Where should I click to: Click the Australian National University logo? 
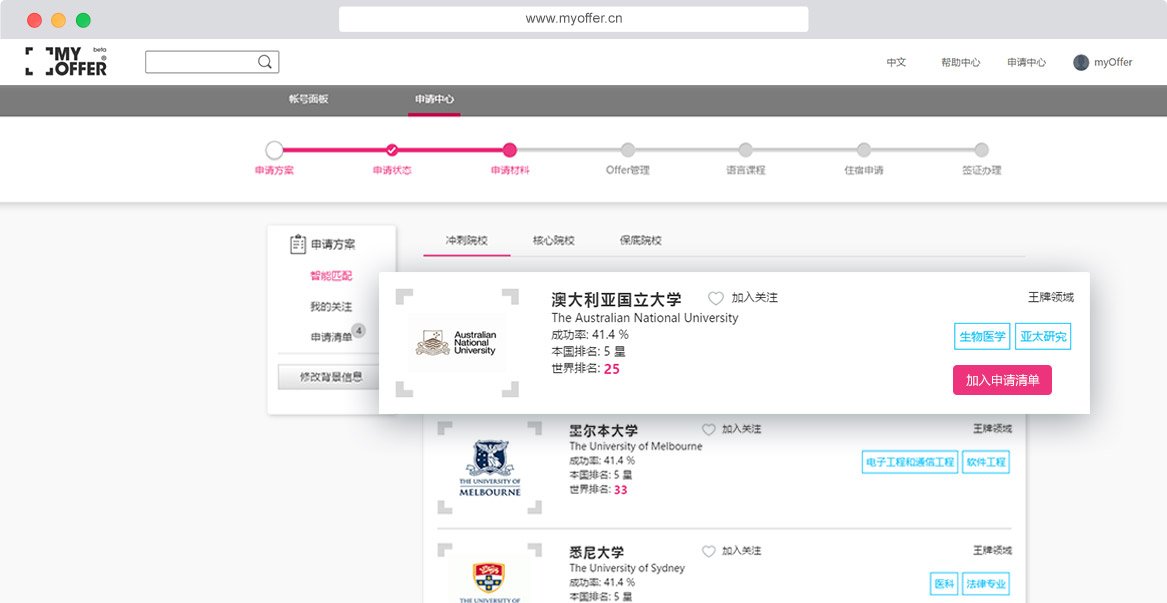456,342
